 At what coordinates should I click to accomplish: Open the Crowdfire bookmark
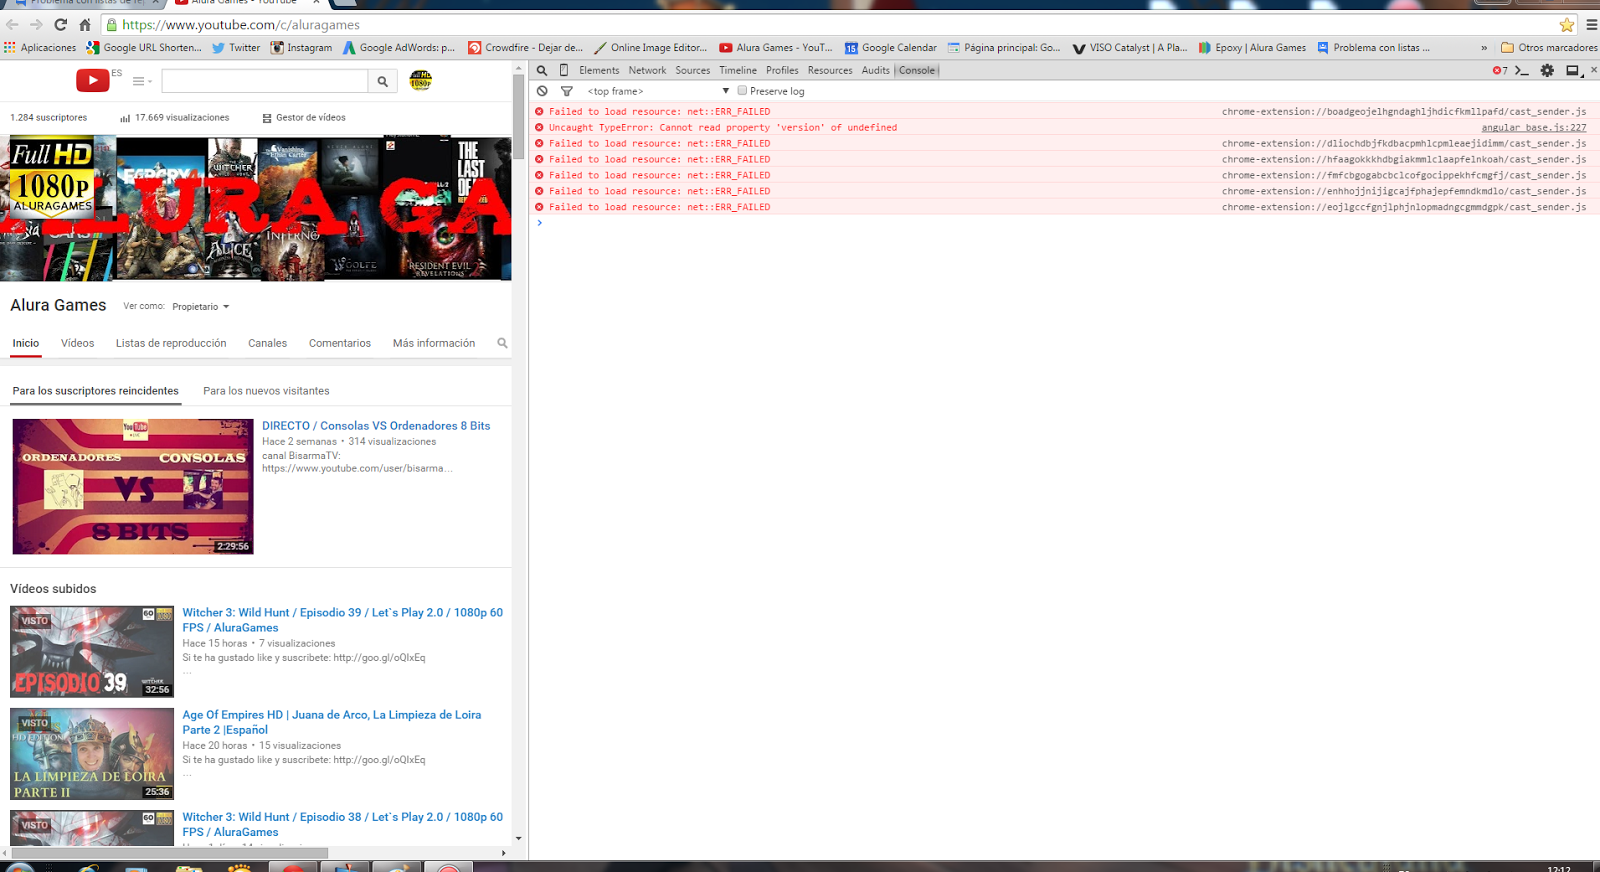click(526, 47)
